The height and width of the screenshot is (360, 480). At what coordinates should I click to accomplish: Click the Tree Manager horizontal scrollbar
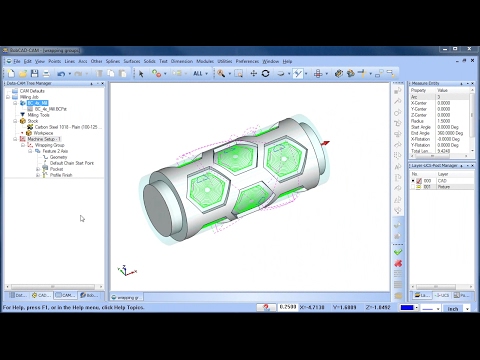(54, 287)
